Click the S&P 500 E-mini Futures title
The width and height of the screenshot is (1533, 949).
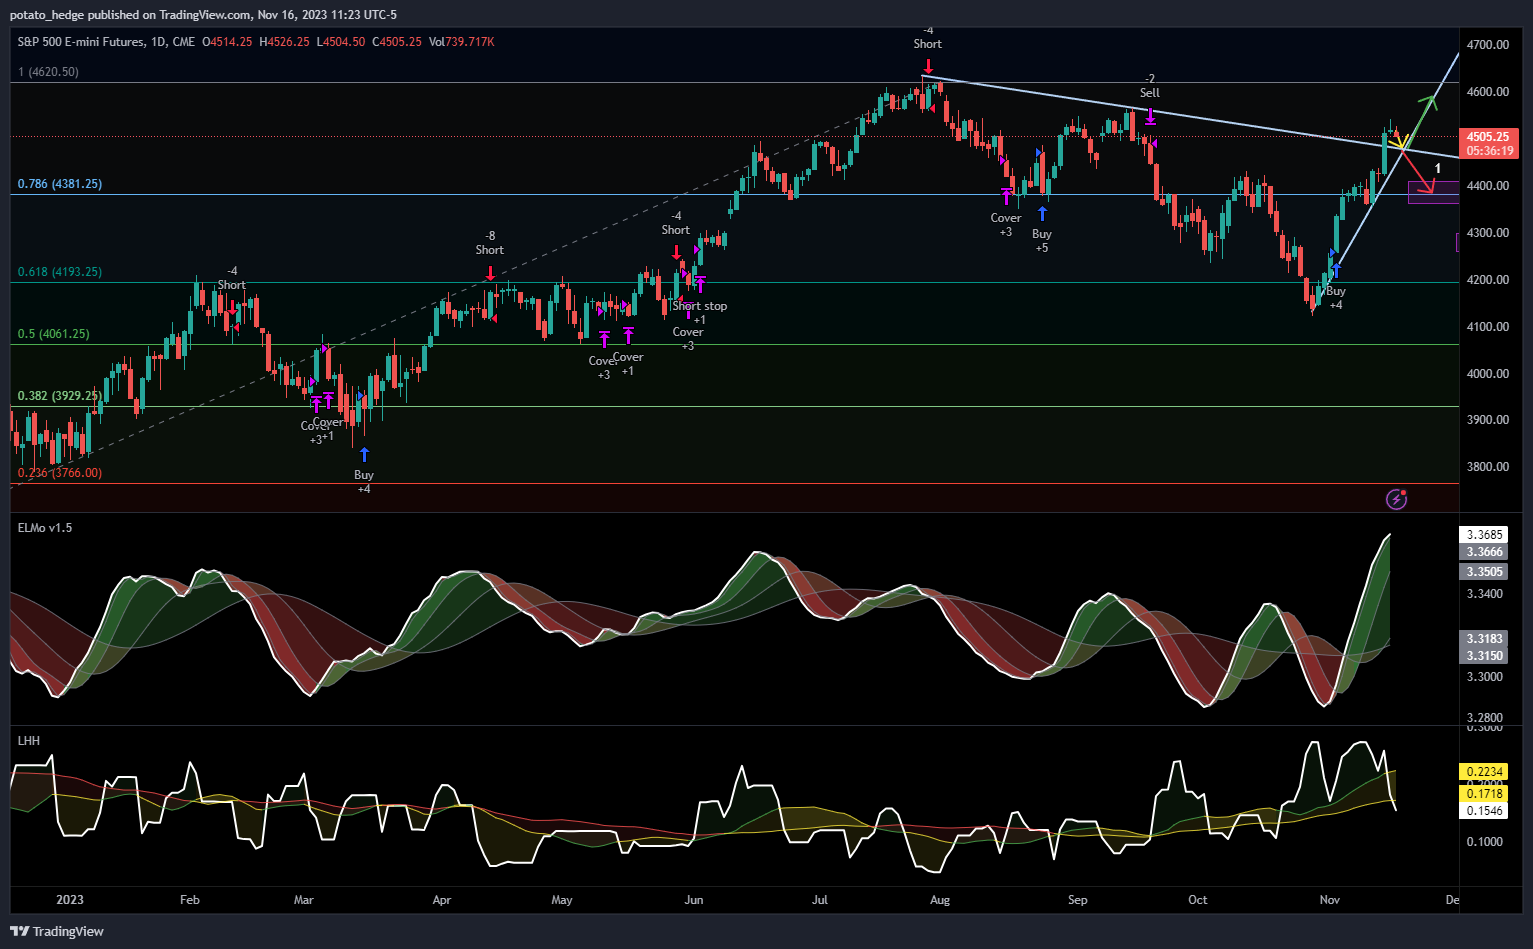point(80,42)
